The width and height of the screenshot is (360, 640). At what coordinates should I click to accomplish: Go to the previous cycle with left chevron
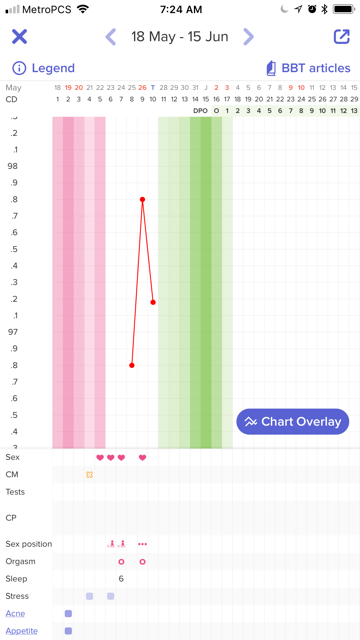point(111,37)
